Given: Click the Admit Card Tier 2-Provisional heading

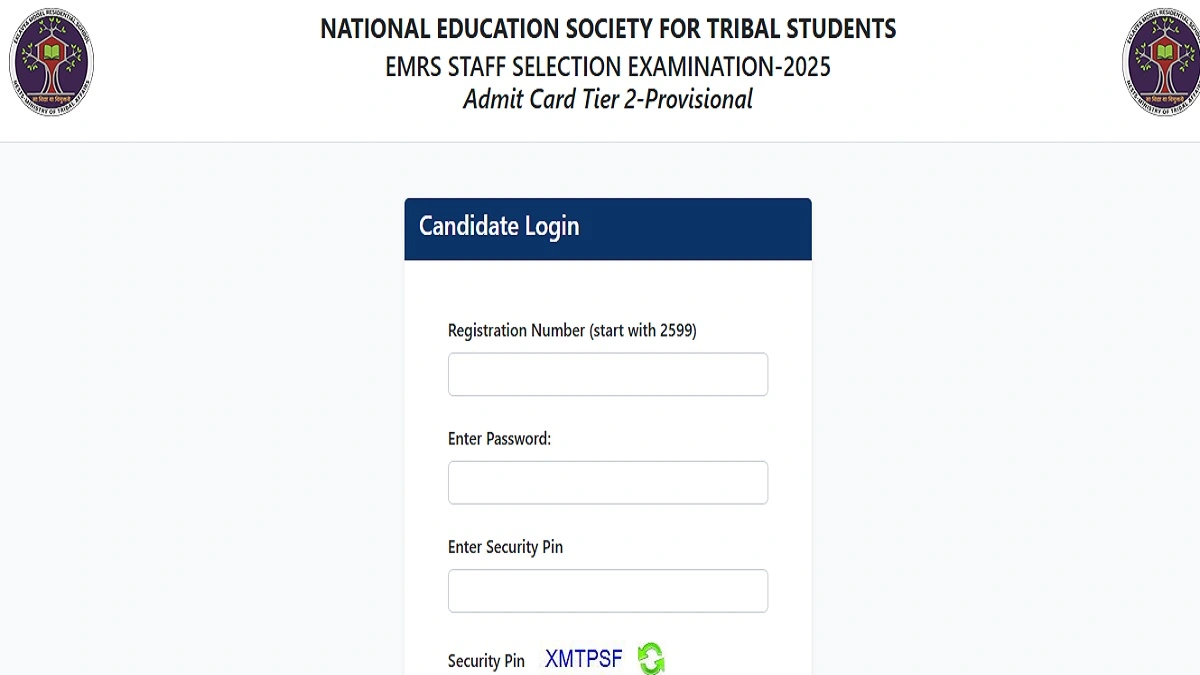Looking at the screenshot, I should coord(608,99).
